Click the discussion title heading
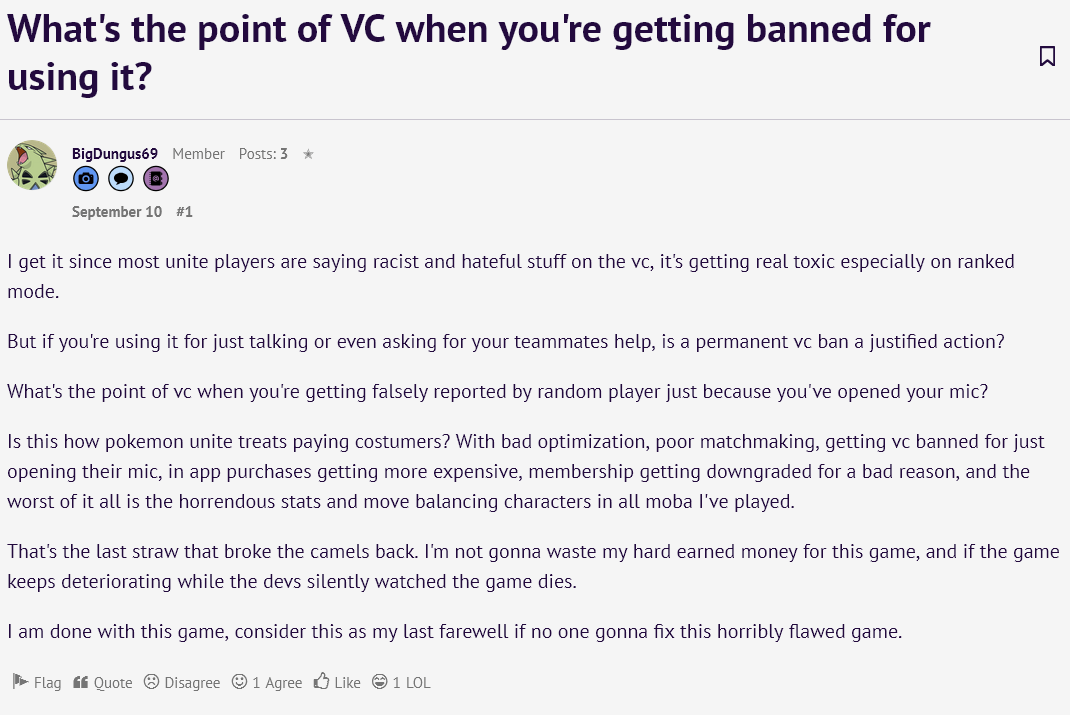 pos(468,53)
